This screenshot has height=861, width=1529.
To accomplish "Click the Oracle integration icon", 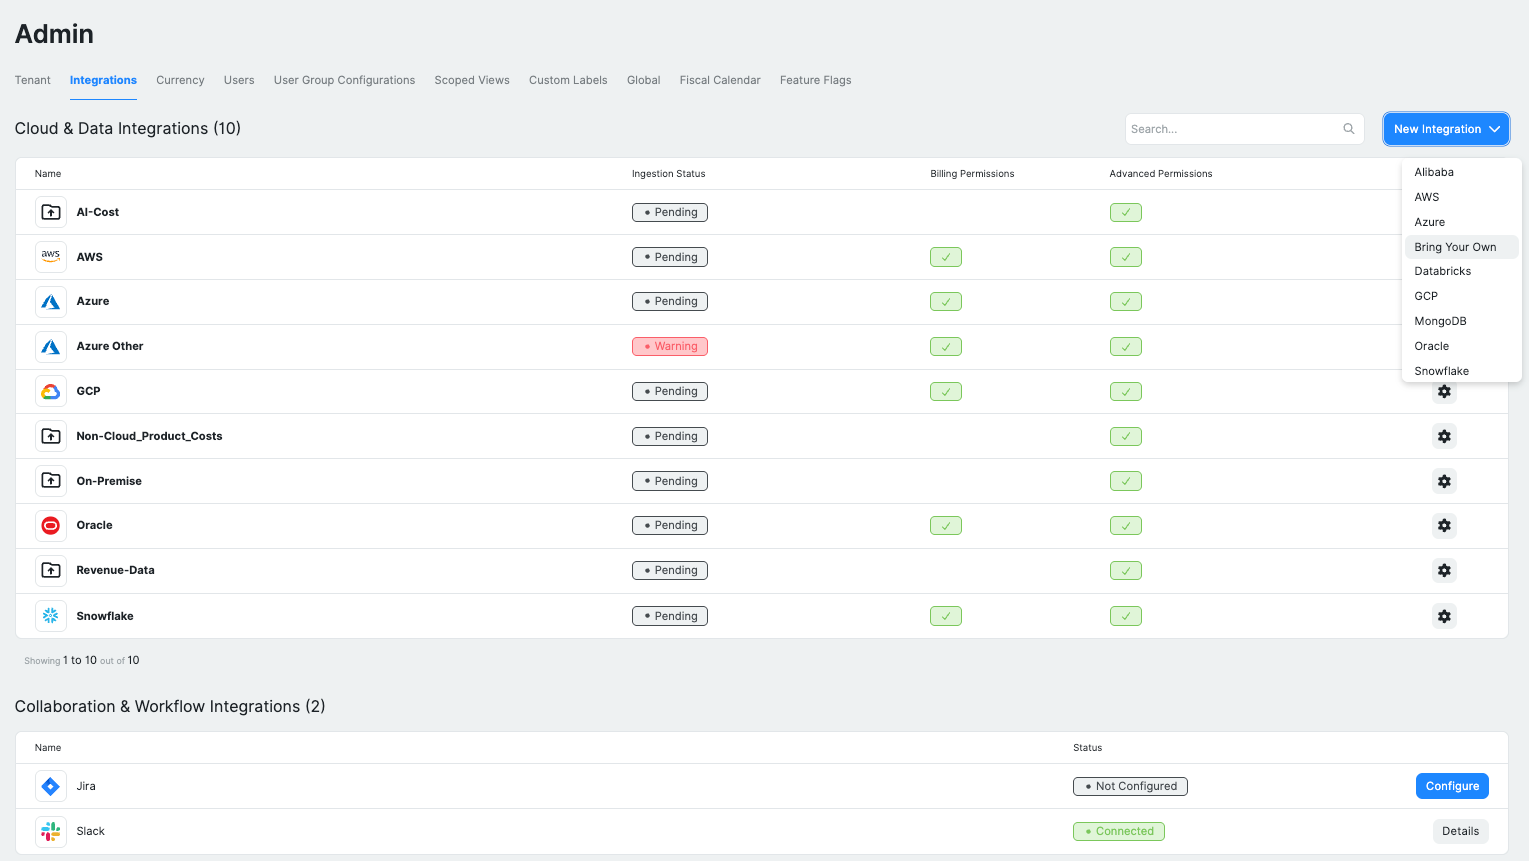I will (51, 525).
